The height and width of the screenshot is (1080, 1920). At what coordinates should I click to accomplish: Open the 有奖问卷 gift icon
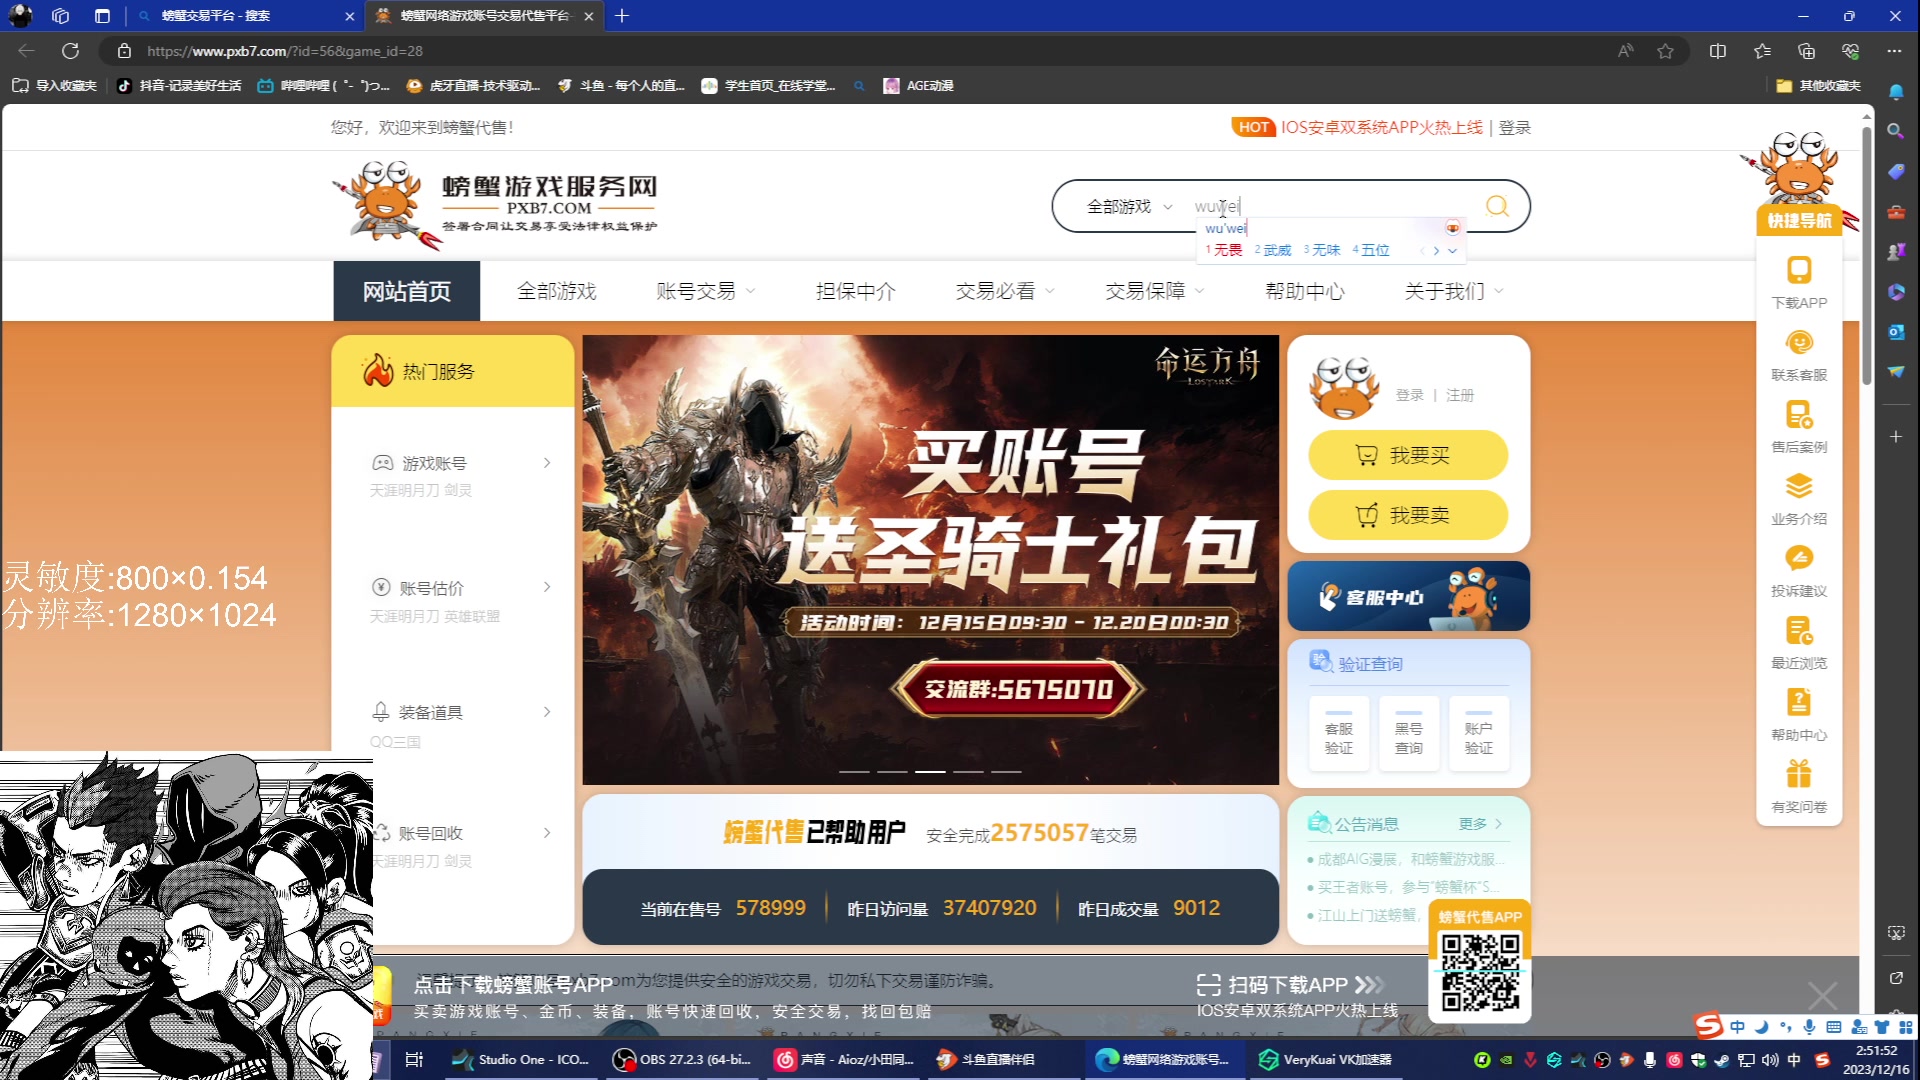(1799, 787)
